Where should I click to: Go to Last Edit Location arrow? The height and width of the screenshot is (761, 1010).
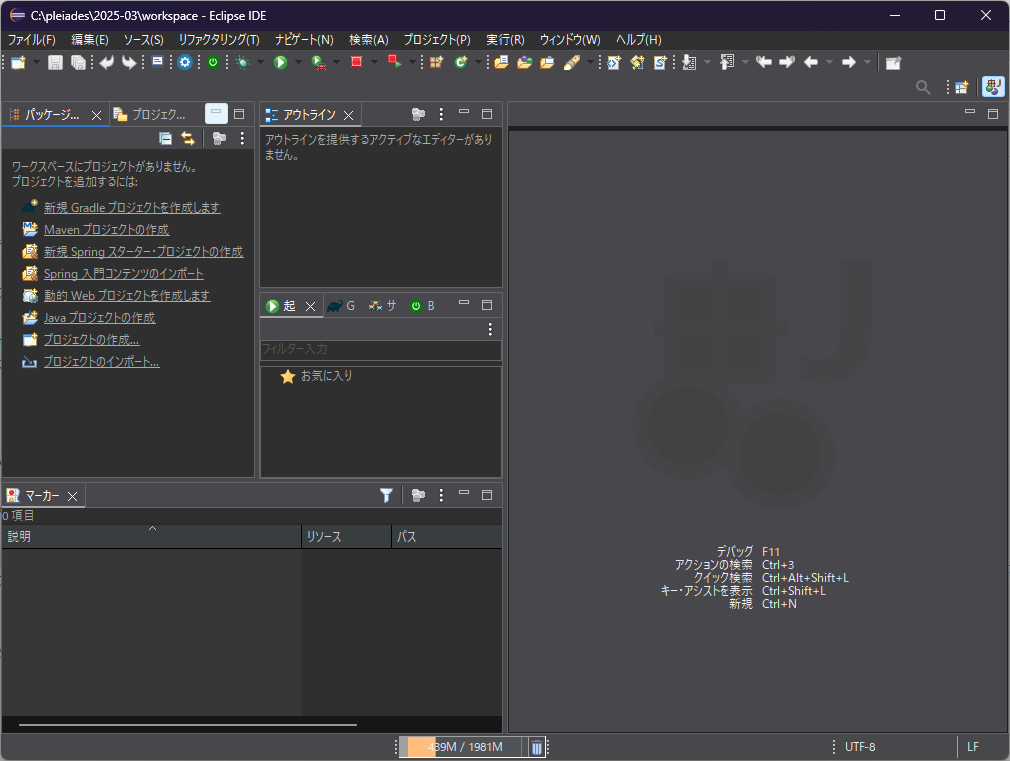764,63
